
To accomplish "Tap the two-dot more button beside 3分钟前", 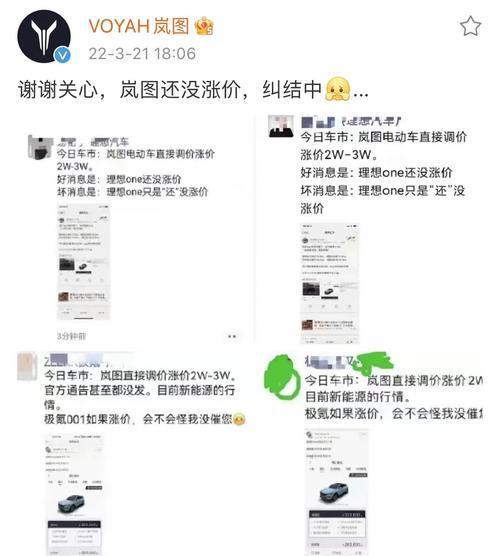I will pyautogui.click(x=232, y=336).
